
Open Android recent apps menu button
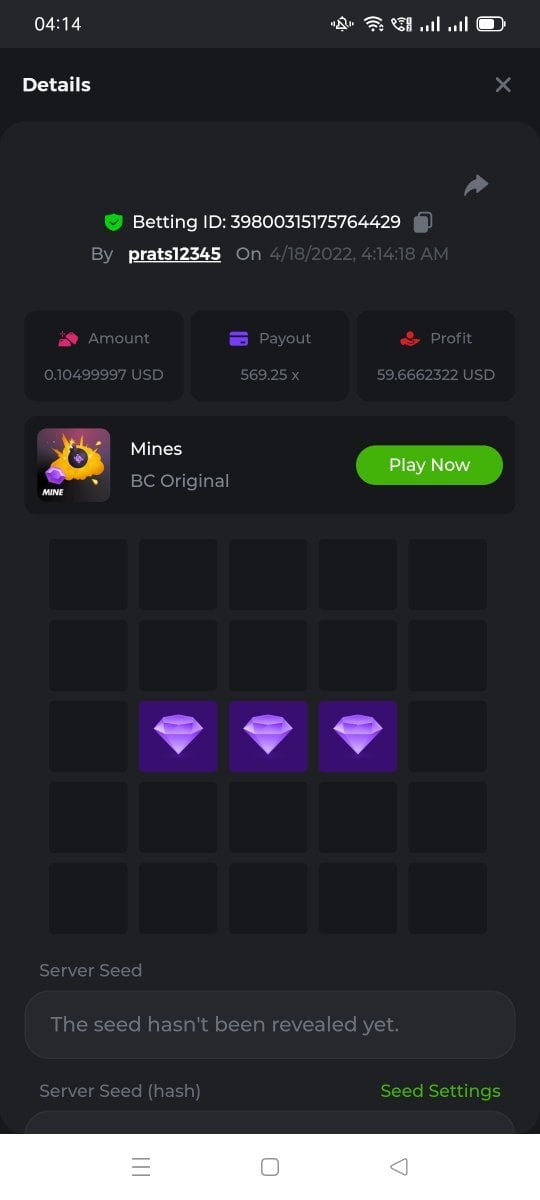[141, 1167]
